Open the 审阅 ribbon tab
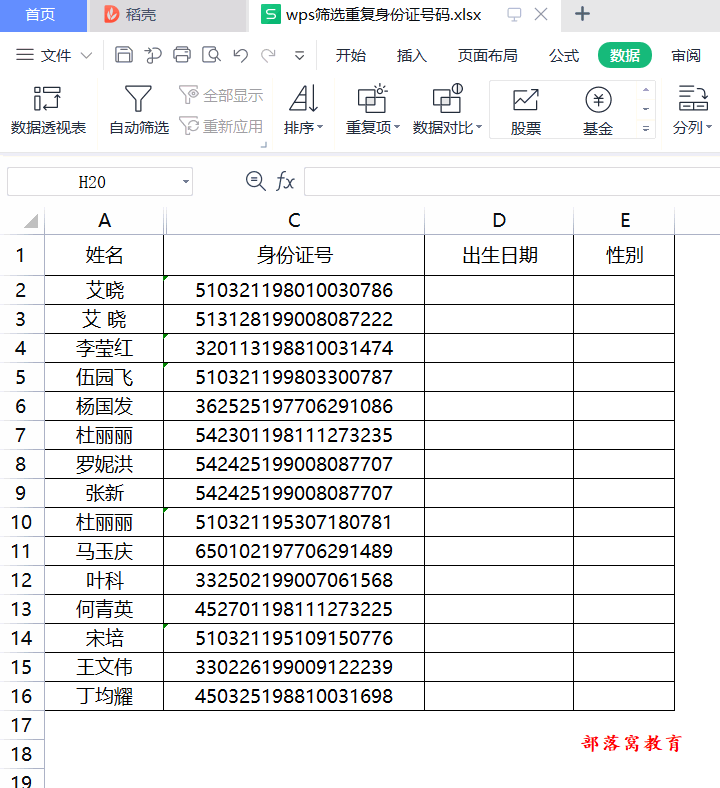Screen dimensions: 720x788 pyautogui.click(x=686, y=55)
